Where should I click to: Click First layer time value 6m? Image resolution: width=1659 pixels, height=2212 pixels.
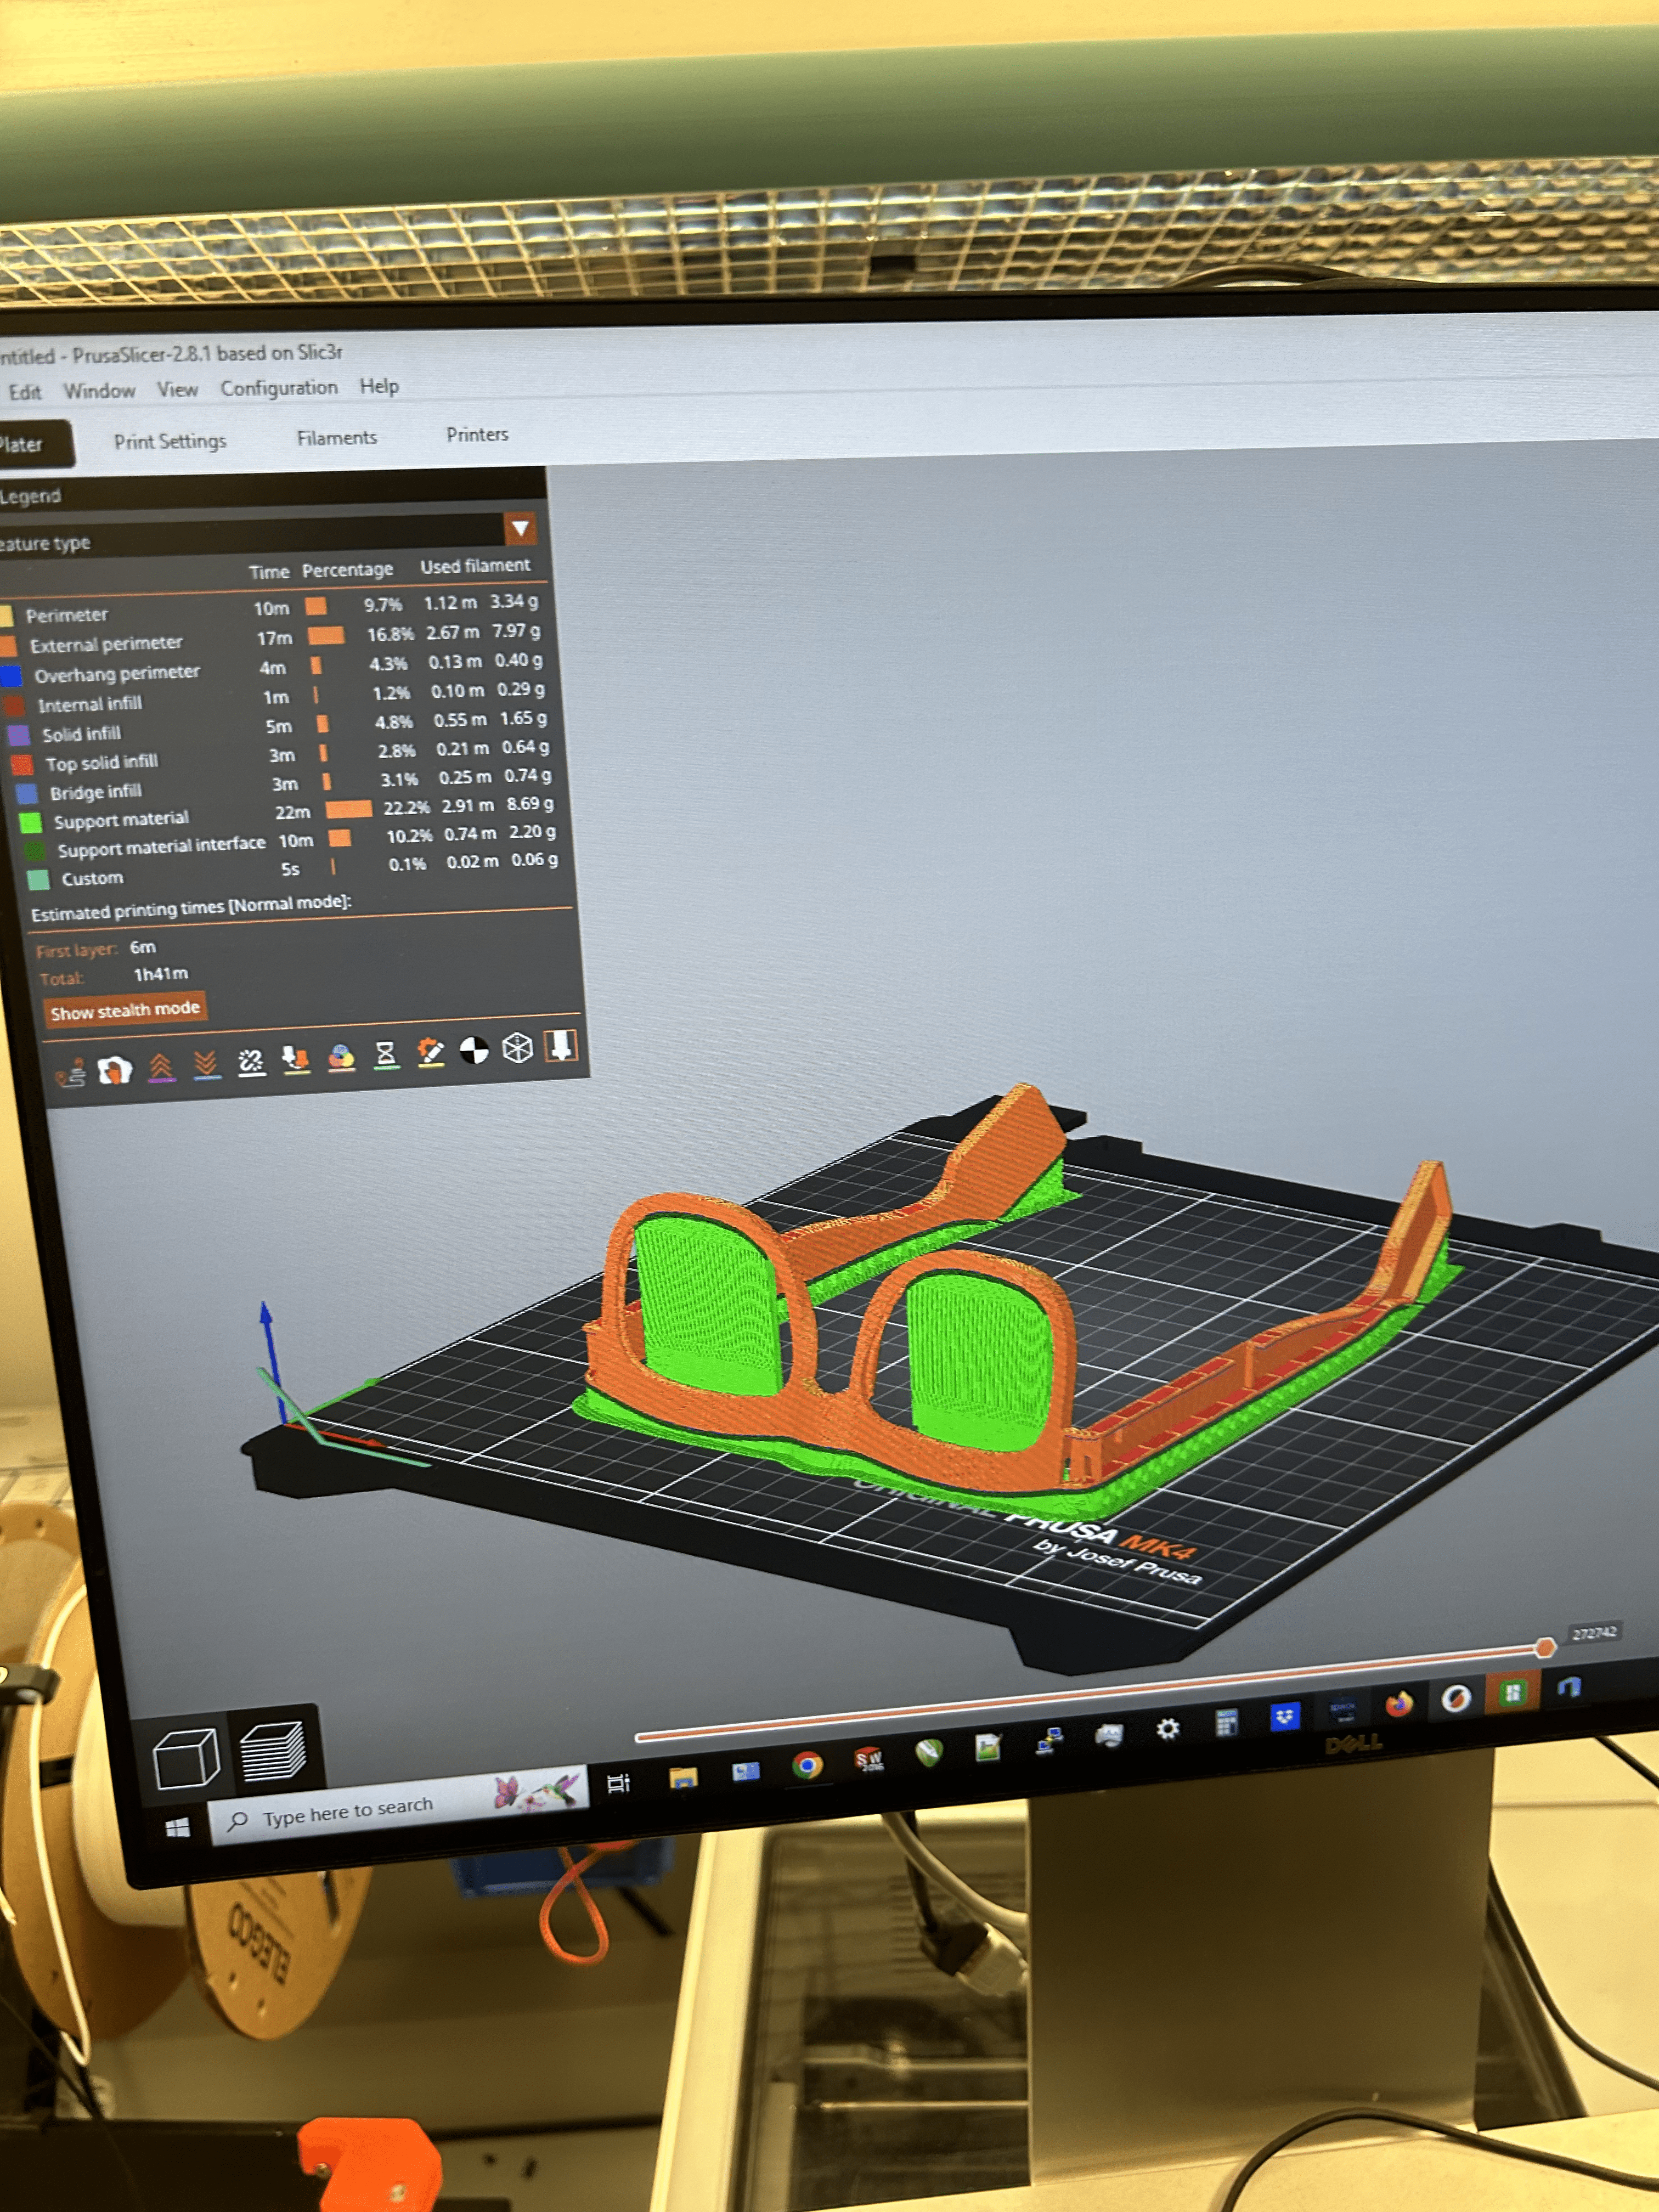click(143, 947)
